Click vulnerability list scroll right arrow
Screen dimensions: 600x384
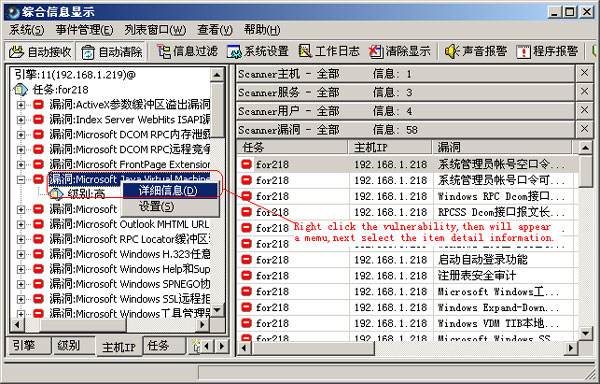pyautogui.click(x=571, y=348)
